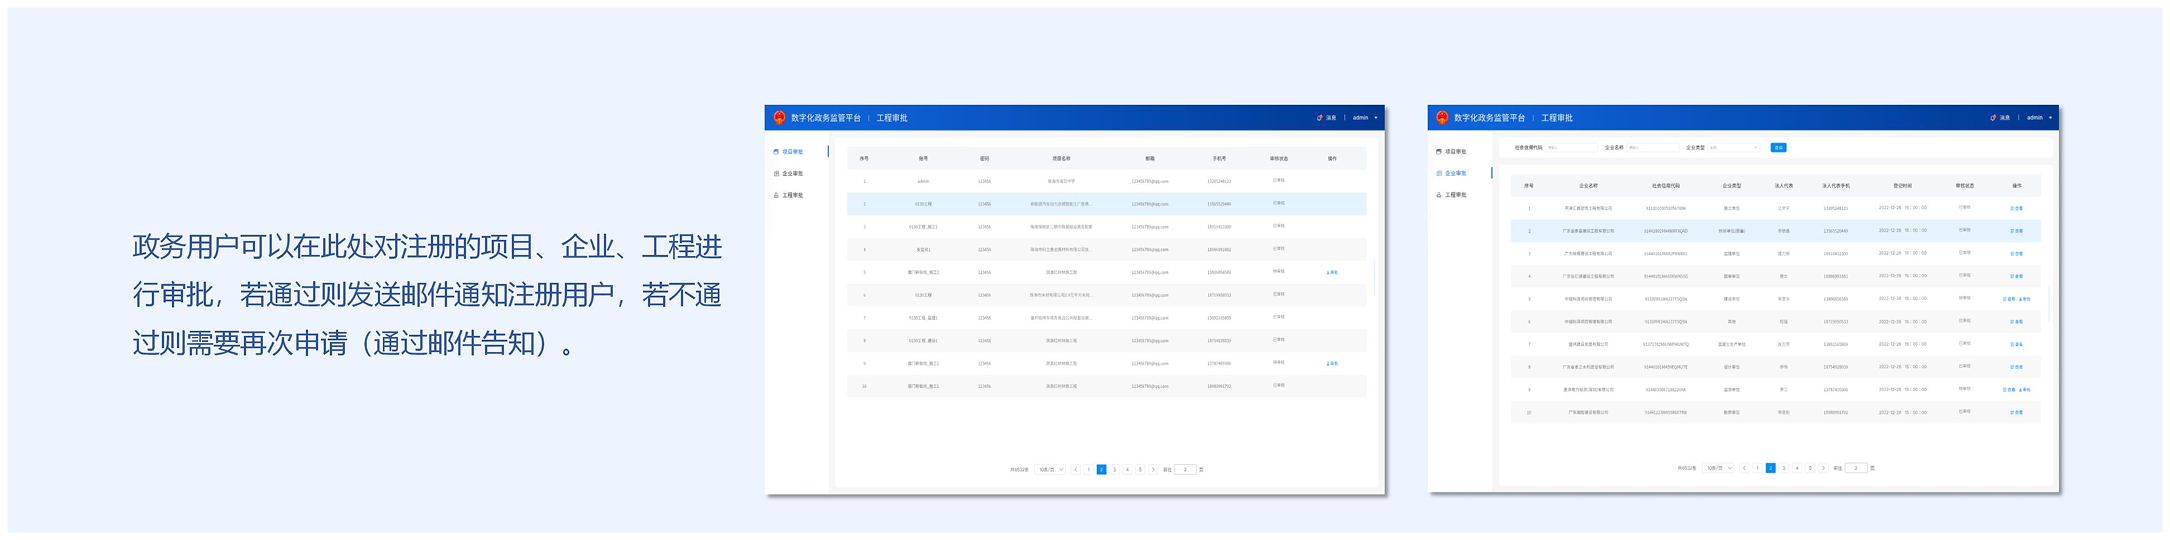
Task: Click 审核状态 column header in left window
Action: (1279, 159)
